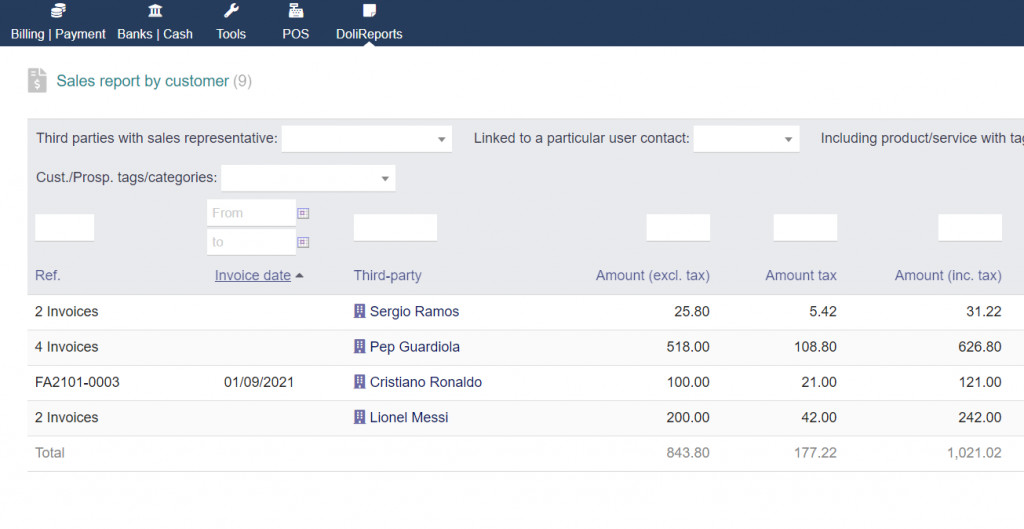This screenshot has width=1024, height=529.
Task: Sort by Invoice date column header
Action: click(253, 276)
